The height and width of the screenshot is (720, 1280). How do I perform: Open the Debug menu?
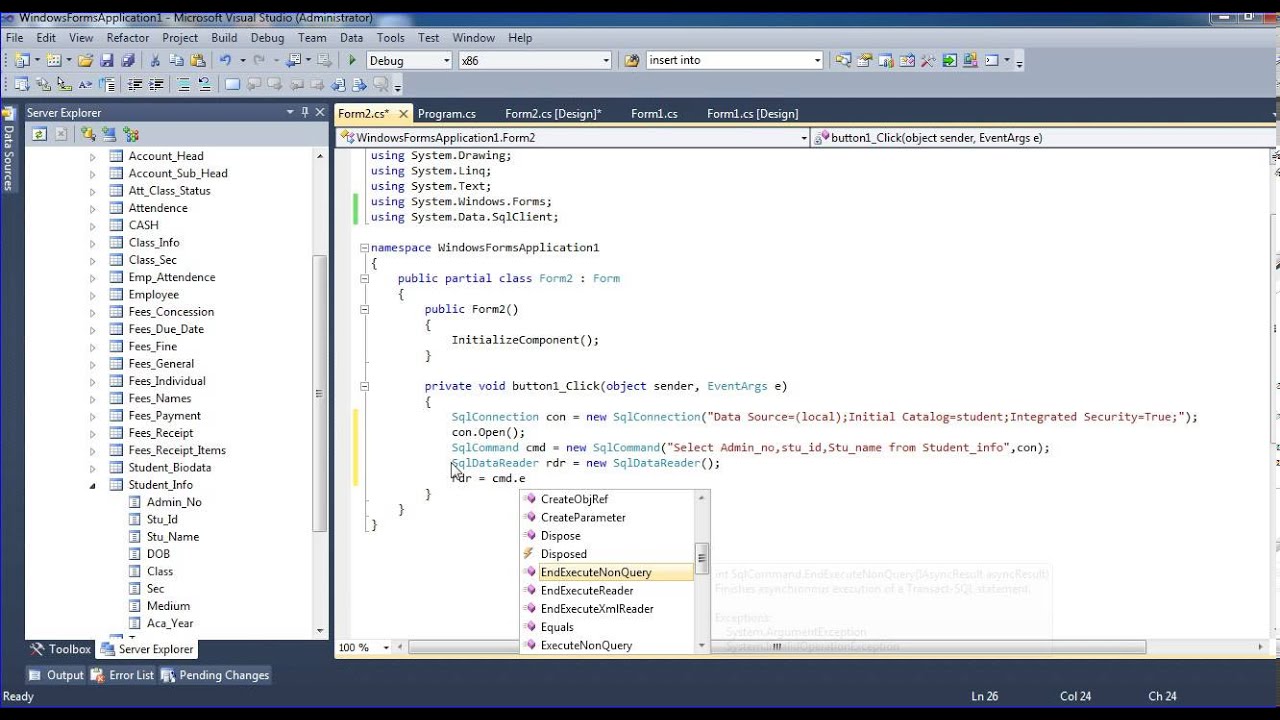(267, 38)
